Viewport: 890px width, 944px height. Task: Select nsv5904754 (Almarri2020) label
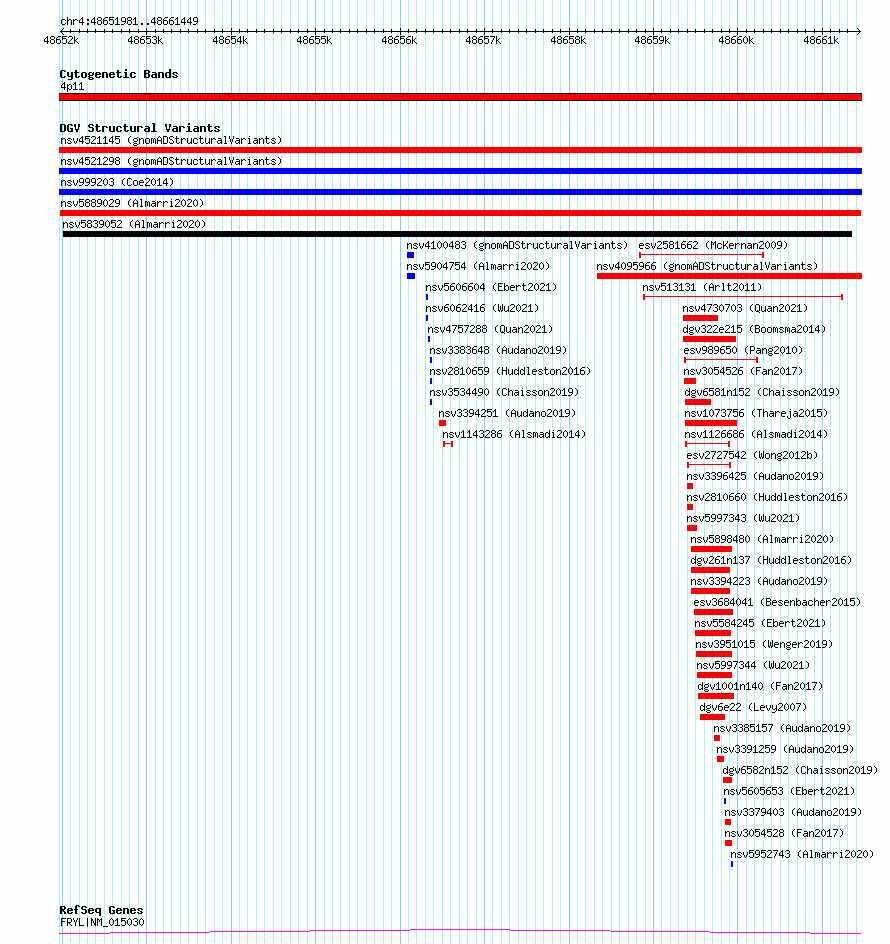[478, 267]
